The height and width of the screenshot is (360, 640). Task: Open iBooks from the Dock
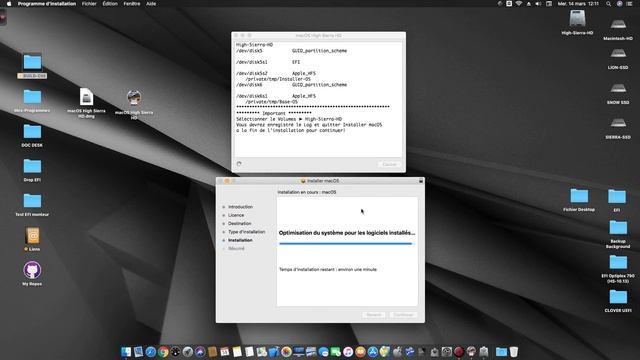coord(360,351)
